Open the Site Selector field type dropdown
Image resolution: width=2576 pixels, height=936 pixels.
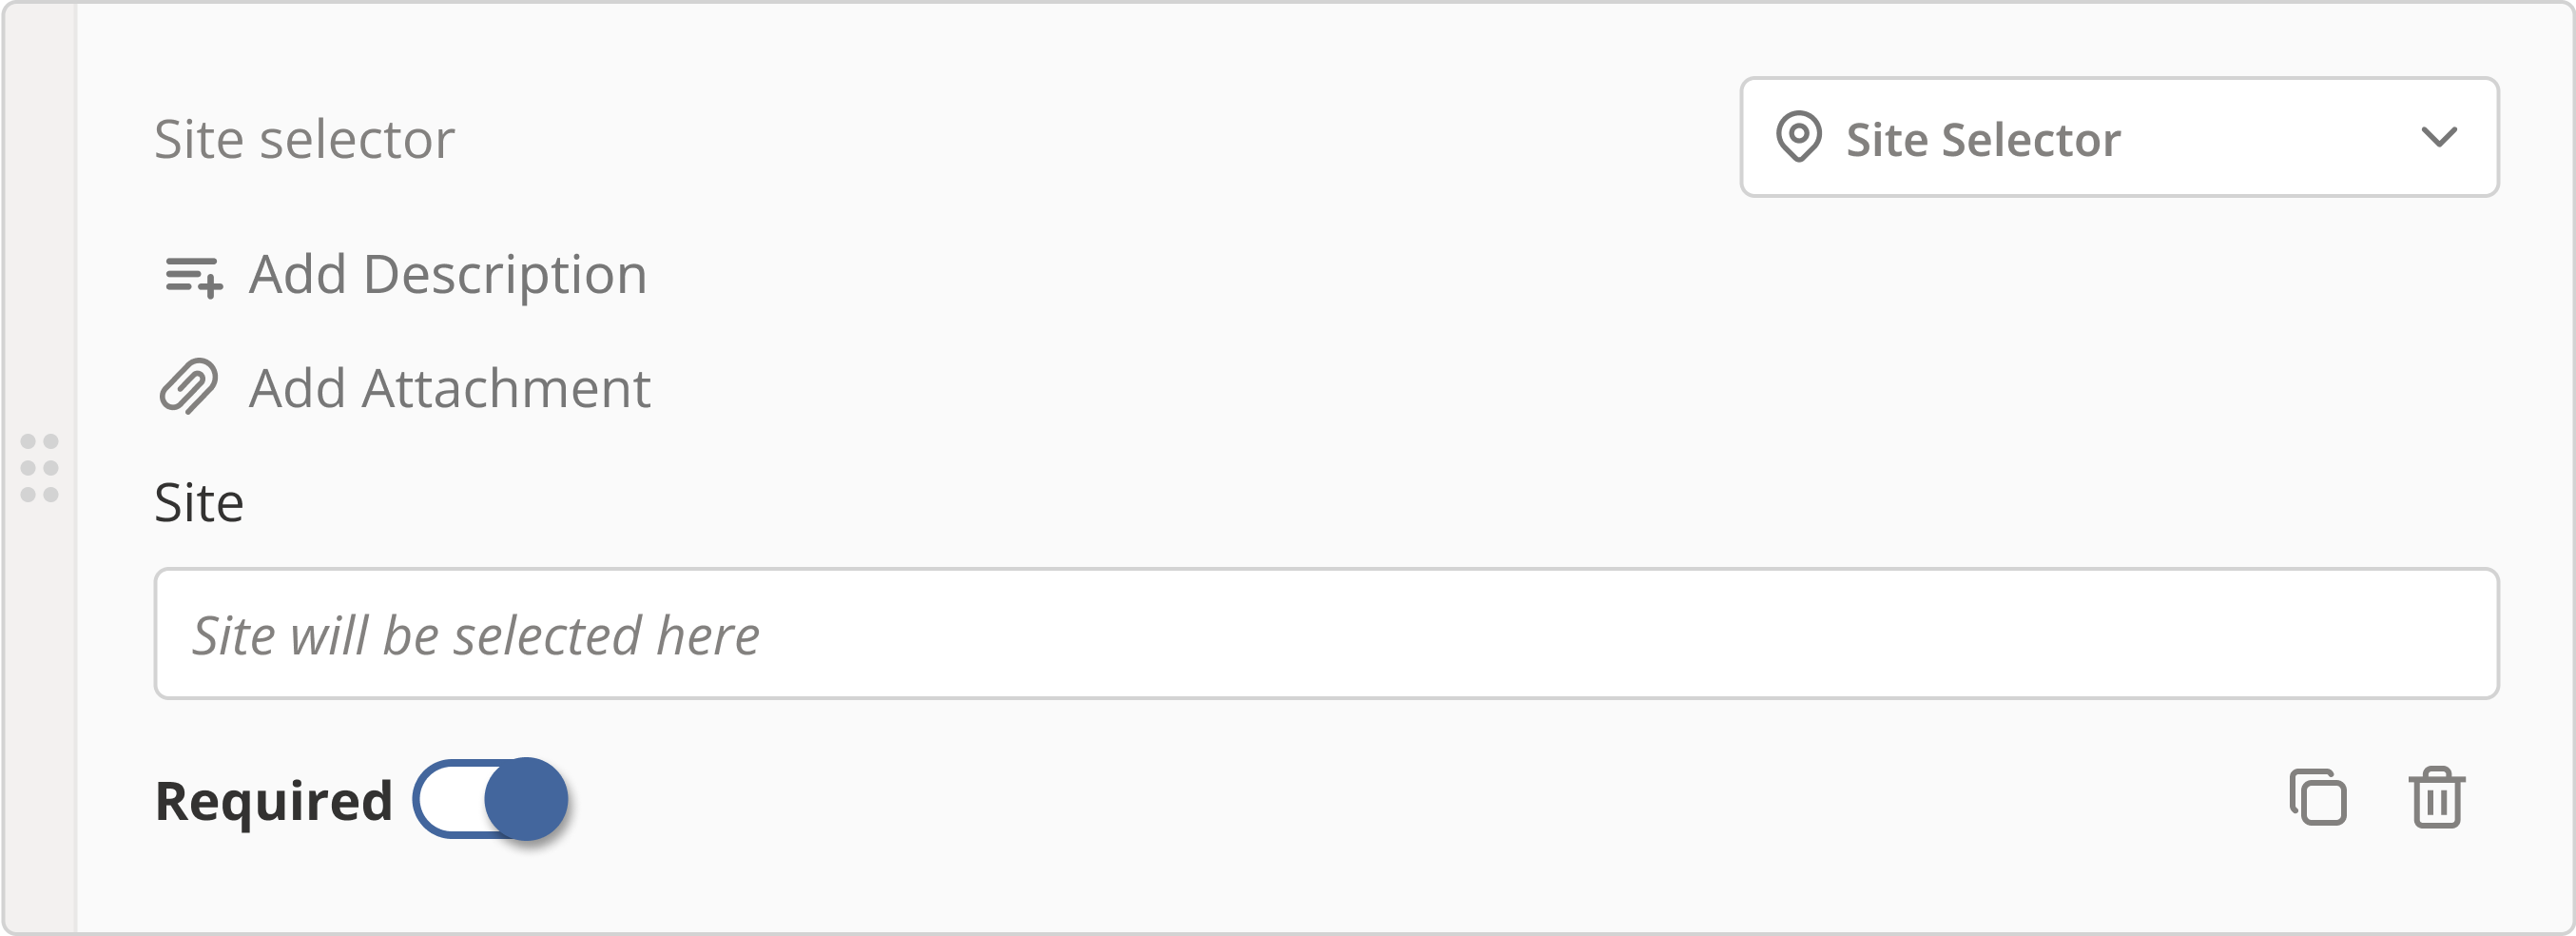click(2119, 137)
